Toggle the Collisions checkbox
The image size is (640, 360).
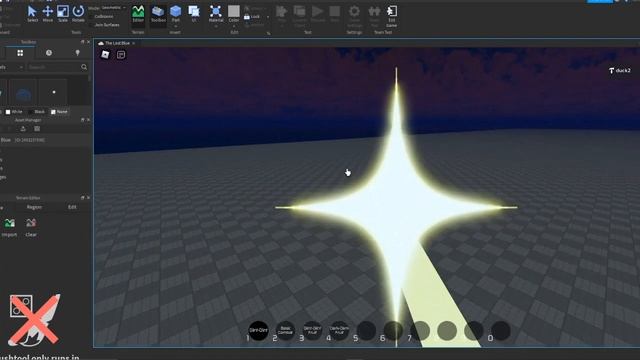tap(91, 17)
